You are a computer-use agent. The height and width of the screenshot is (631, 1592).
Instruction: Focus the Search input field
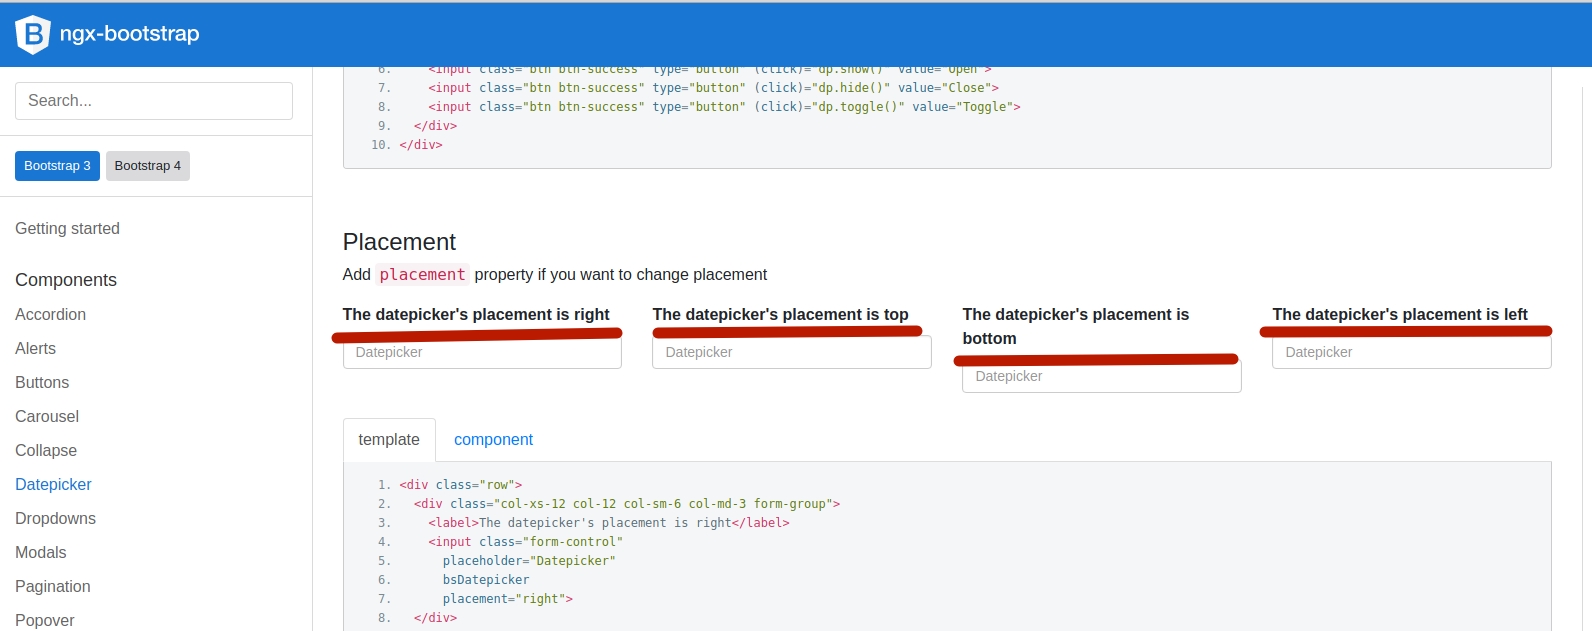tap(154, 101)
